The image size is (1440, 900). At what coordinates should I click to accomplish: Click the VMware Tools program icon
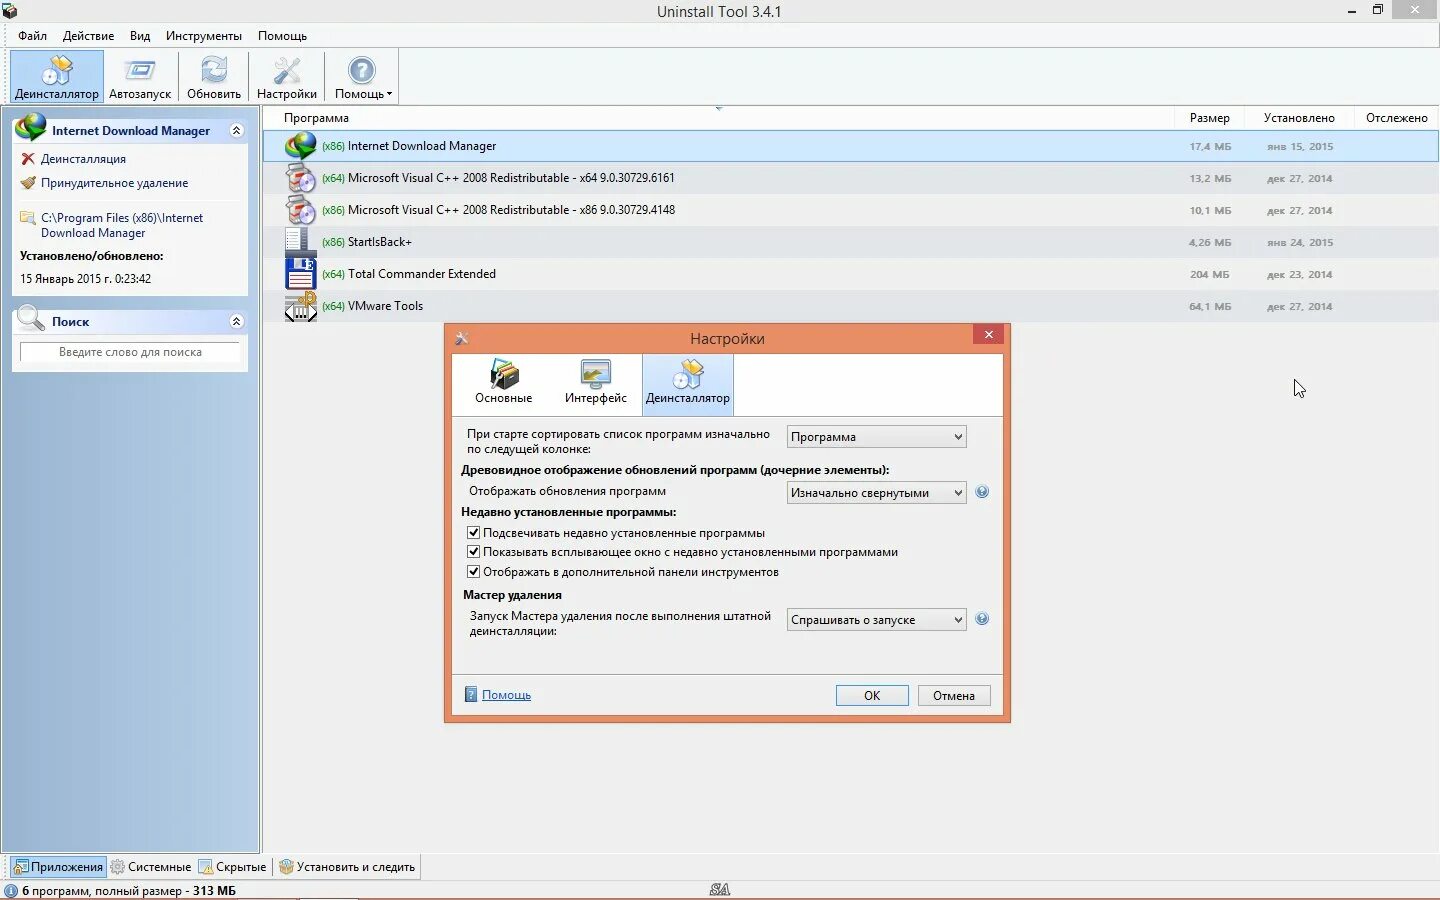click(300, 306)
